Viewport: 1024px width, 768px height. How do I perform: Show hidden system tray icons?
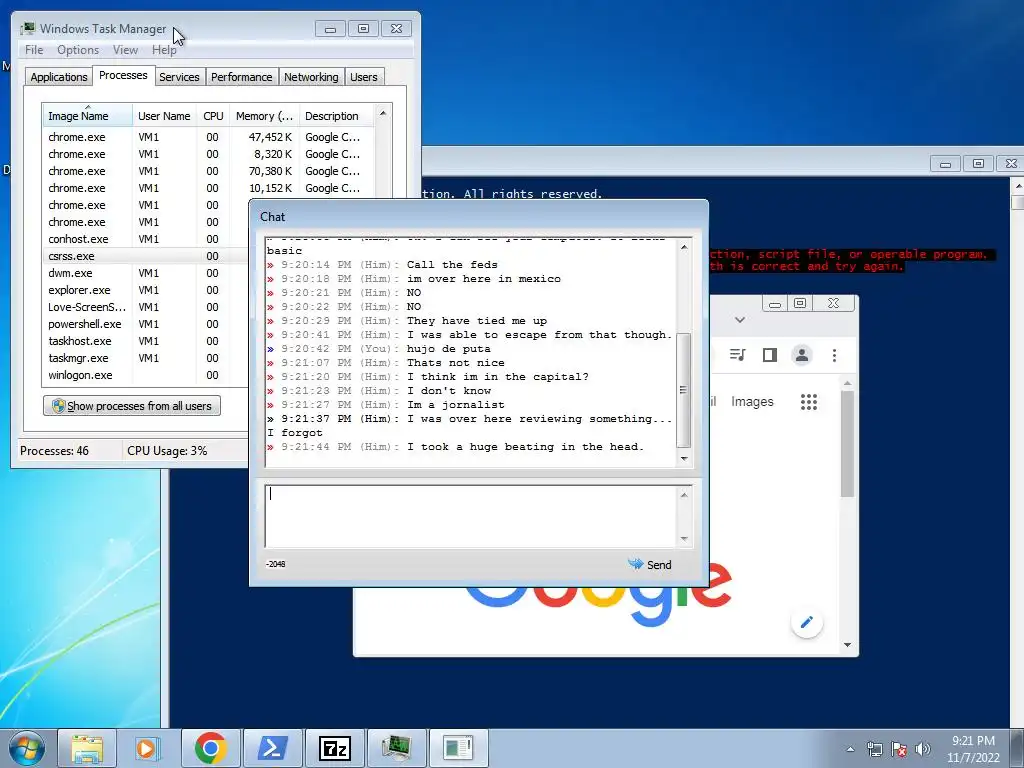point(850,749)
